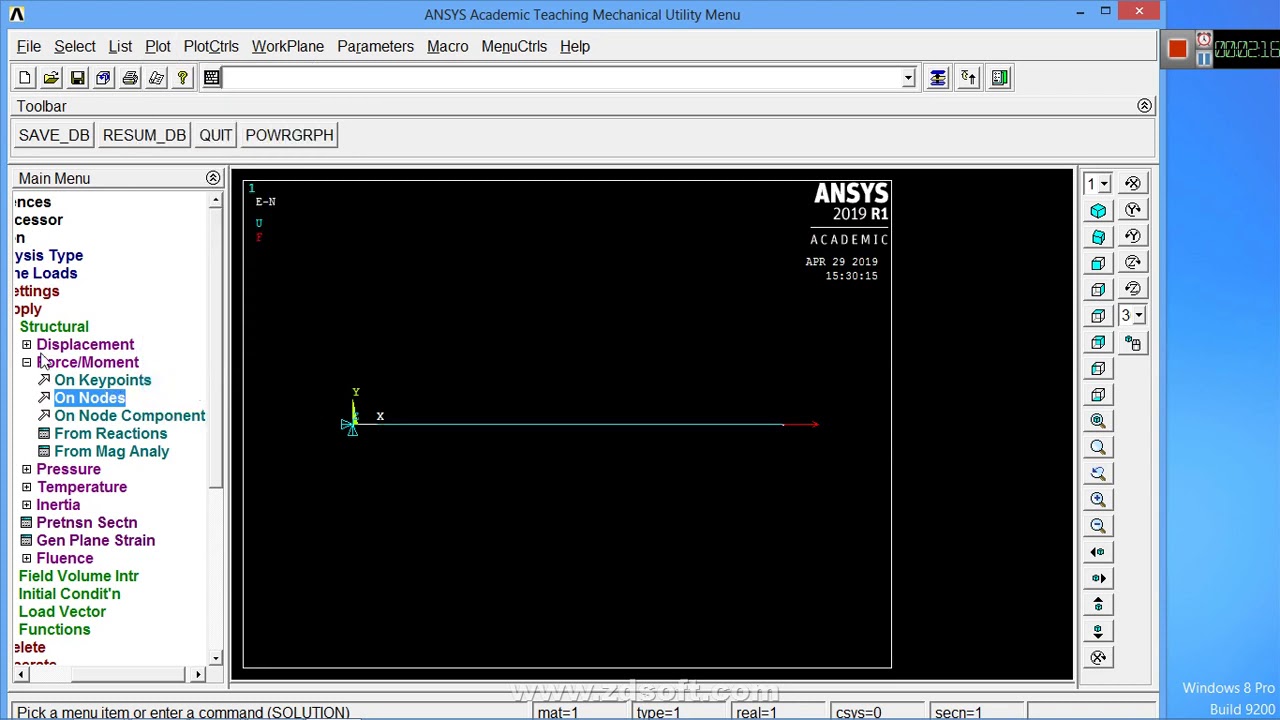The width and height of the screenshot is (1280, 720).
Task: Click the Save floppy disk icon
Action: [77, 78]
